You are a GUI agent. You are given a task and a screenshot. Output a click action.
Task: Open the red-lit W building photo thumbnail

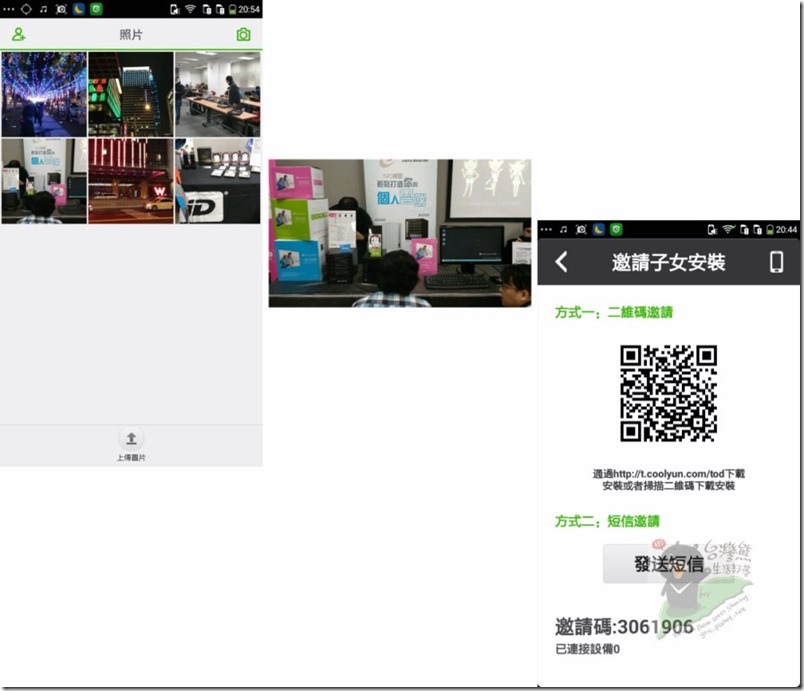[x=131, y=181]
